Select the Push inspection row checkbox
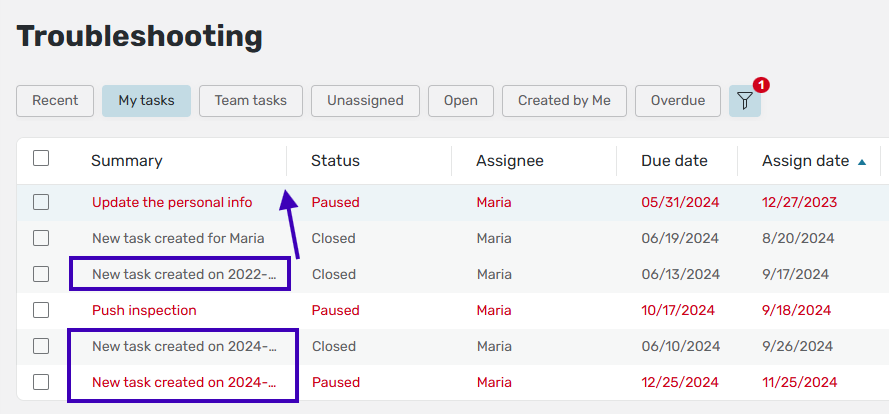The width and height of the screenshot is (889, 414). pyautogui.click(x=41, y=310)
